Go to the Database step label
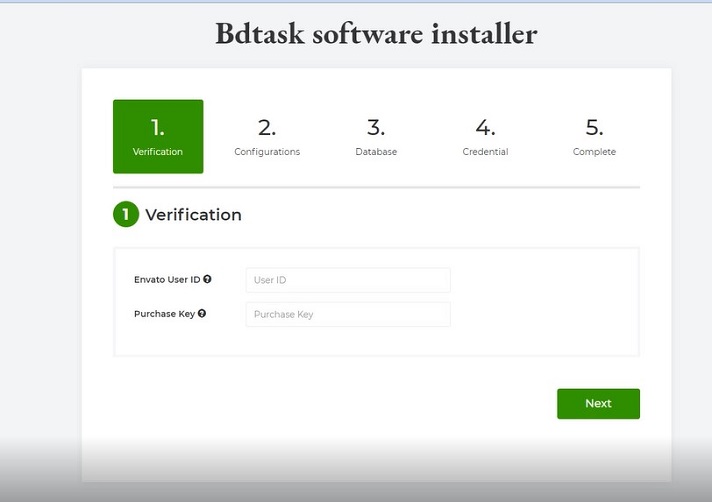The image size is (712, 502). coord(376,152)
